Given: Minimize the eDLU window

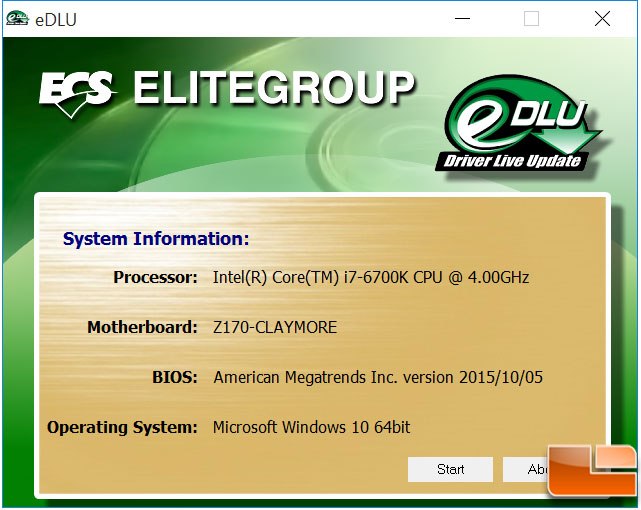Looking at the screenshot, I should (x=462, y=19).
